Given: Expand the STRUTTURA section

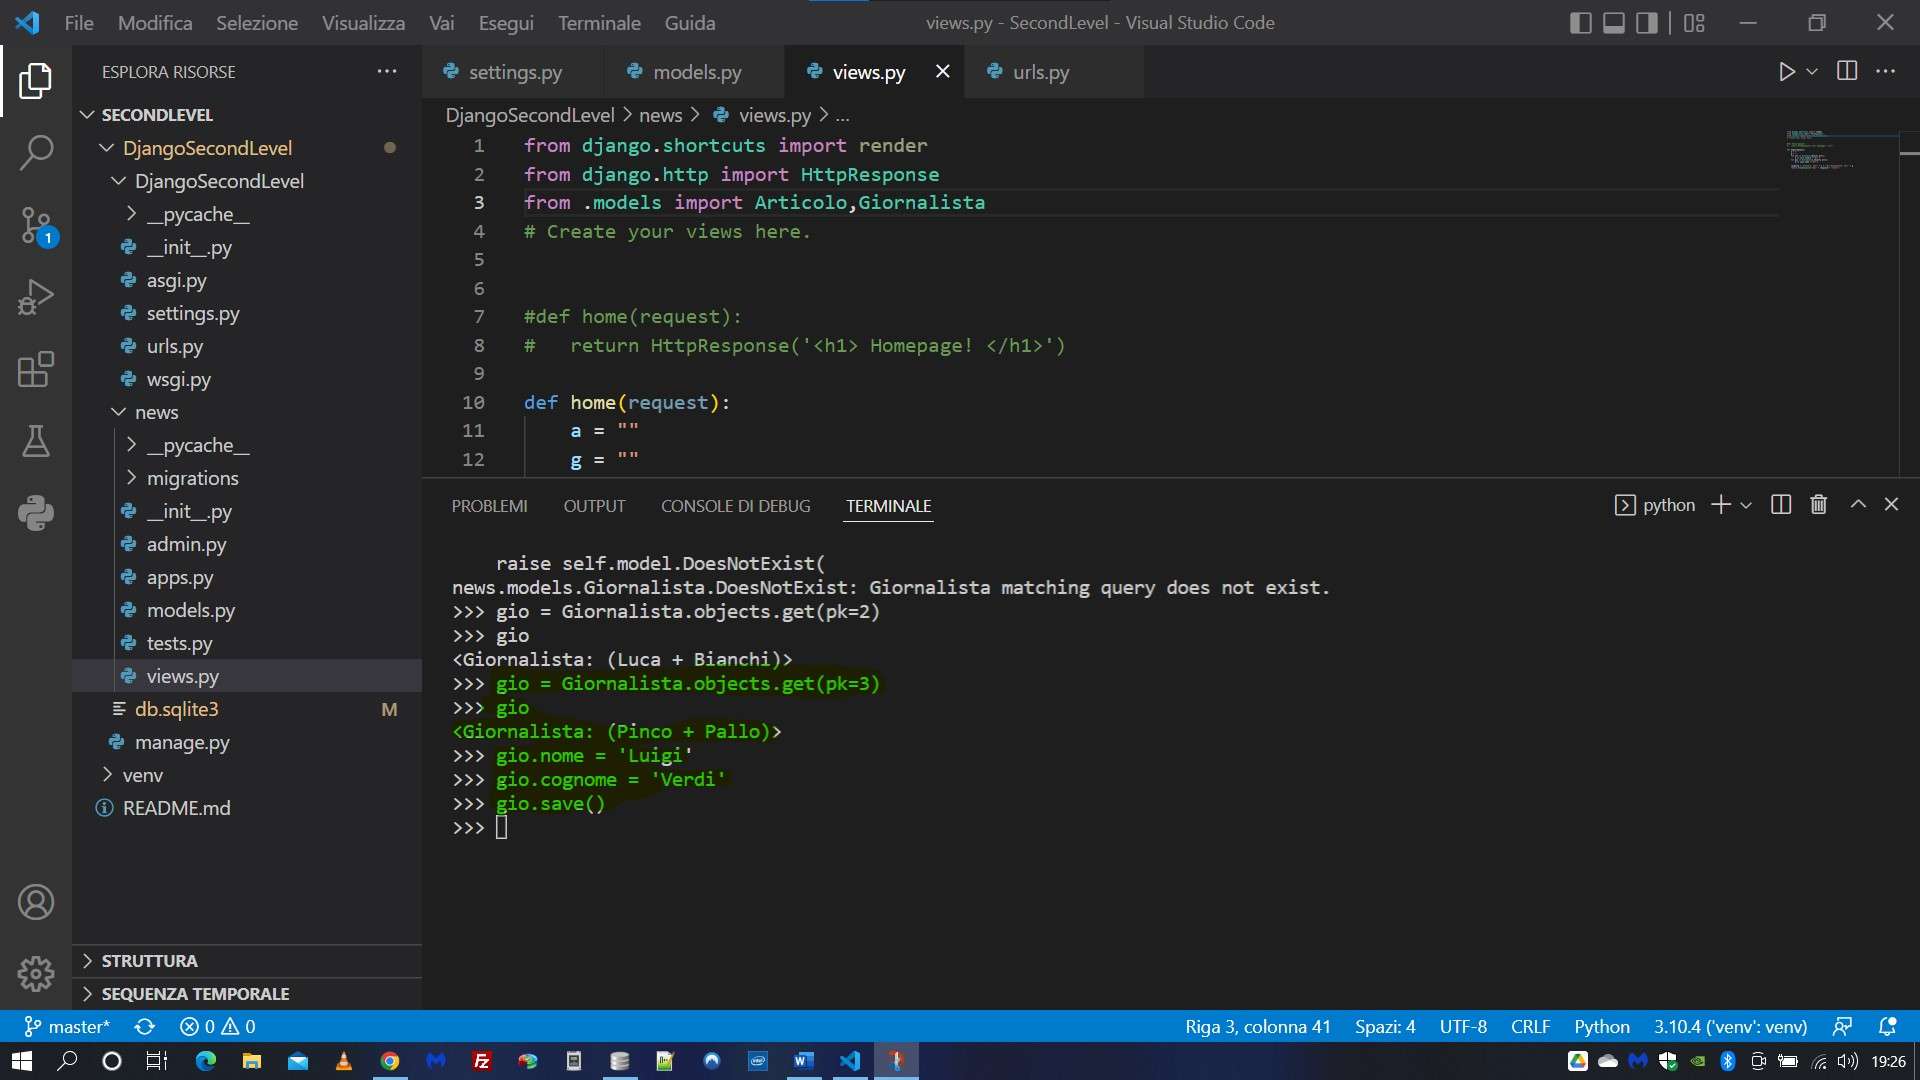Looking at the screenshot, I should (x=149, y=961).
